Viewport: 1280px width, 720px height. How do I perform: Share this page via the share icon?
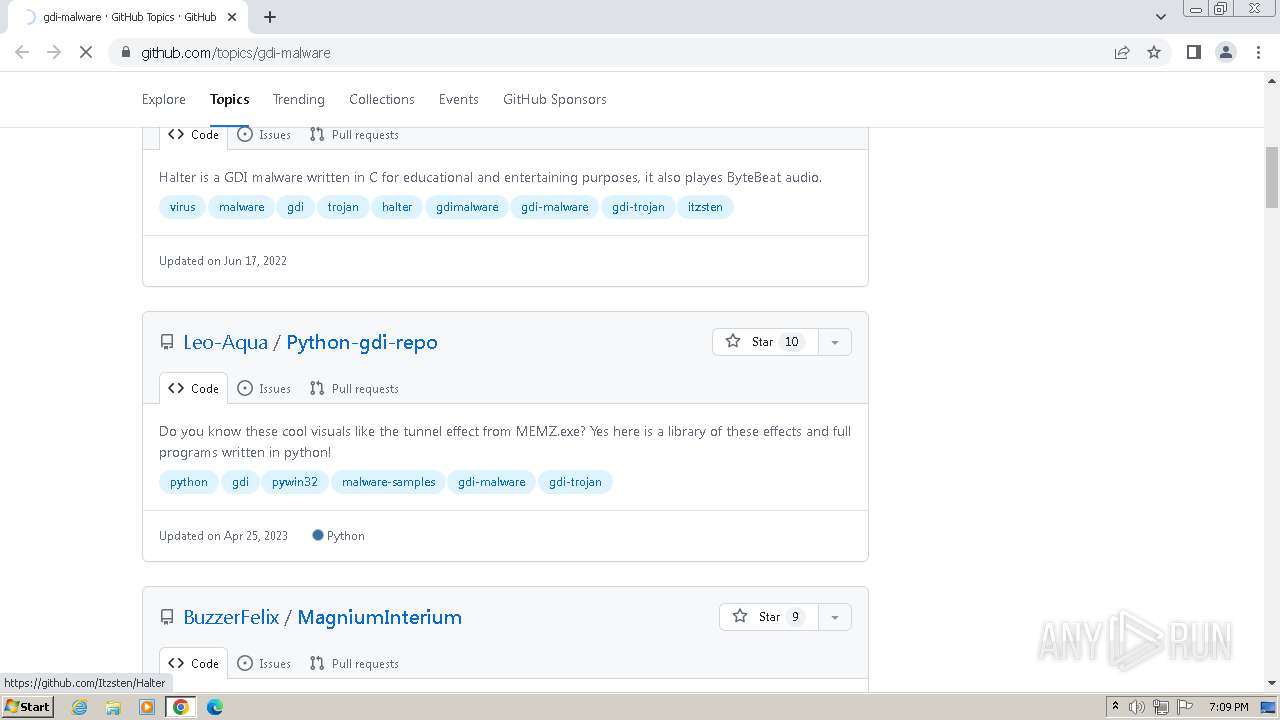1122,52
